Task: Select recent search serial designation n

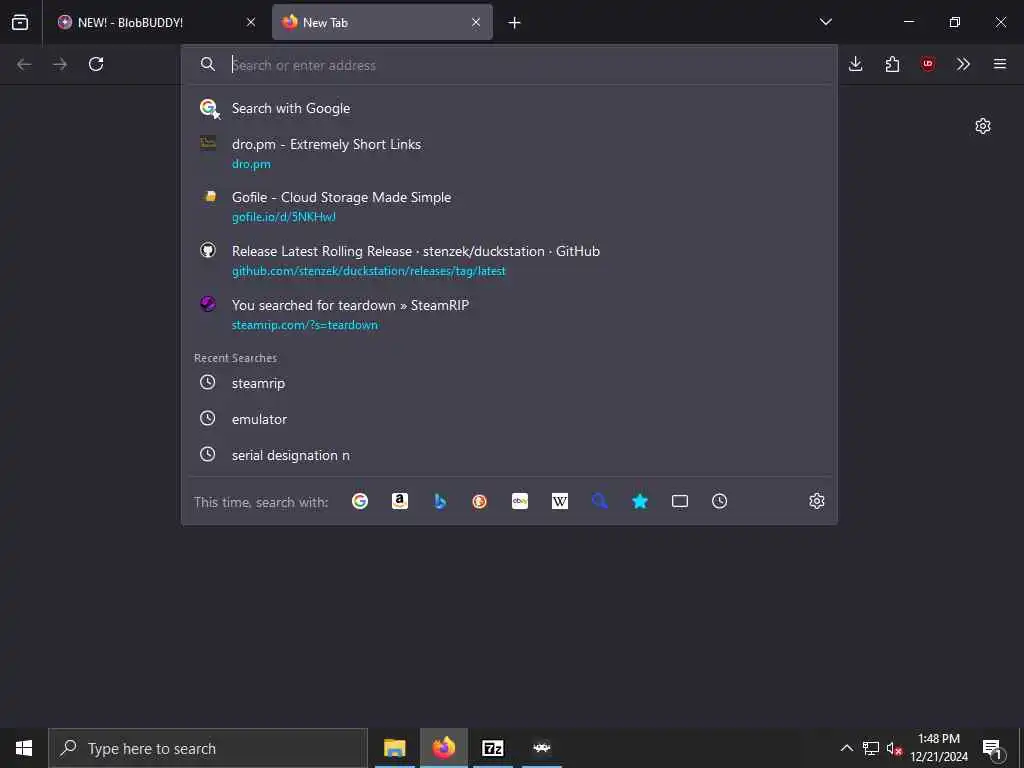Action: click(x=509, y=455)
